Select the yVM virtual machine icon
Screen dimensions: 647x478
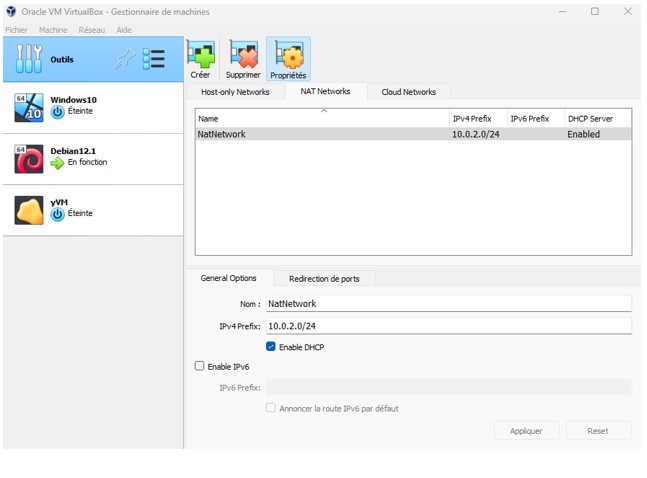29,209
